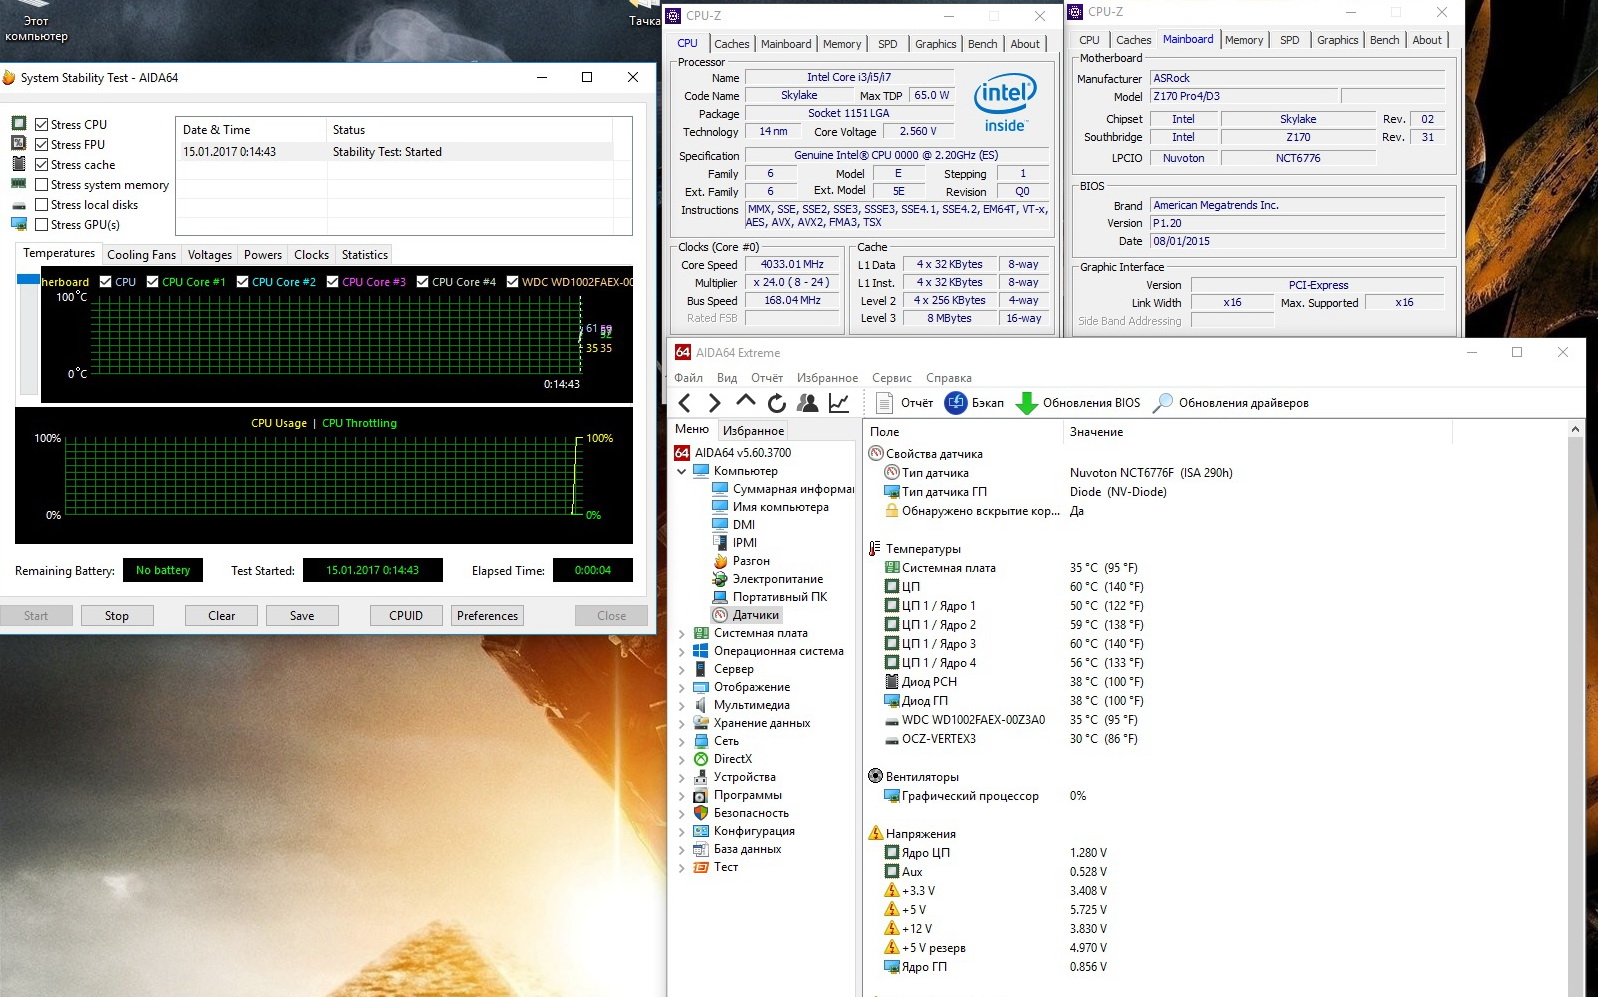
Task: Select the Имя компьютера icon in tree
Action: coord(720,507)
